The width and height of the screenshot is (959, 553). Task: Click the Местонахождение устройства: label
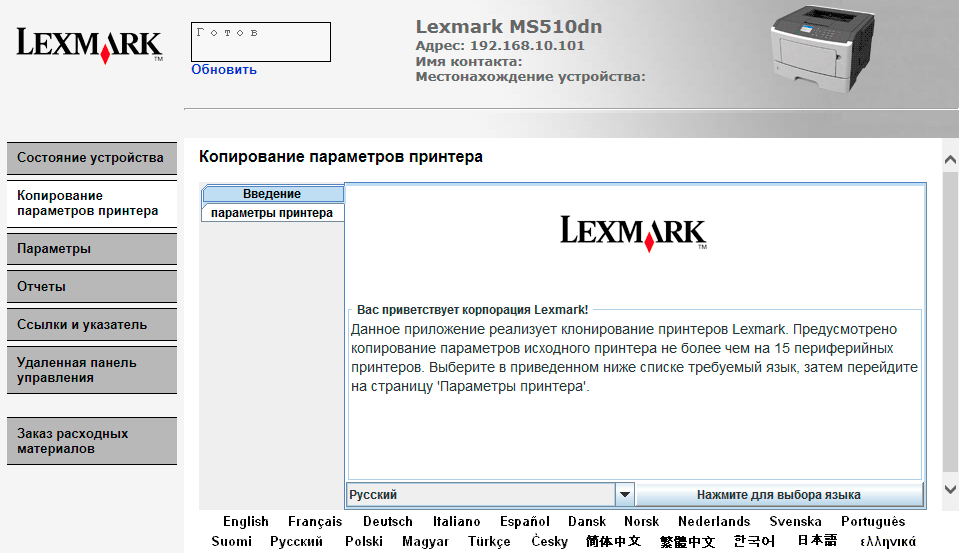pos(531,76)
